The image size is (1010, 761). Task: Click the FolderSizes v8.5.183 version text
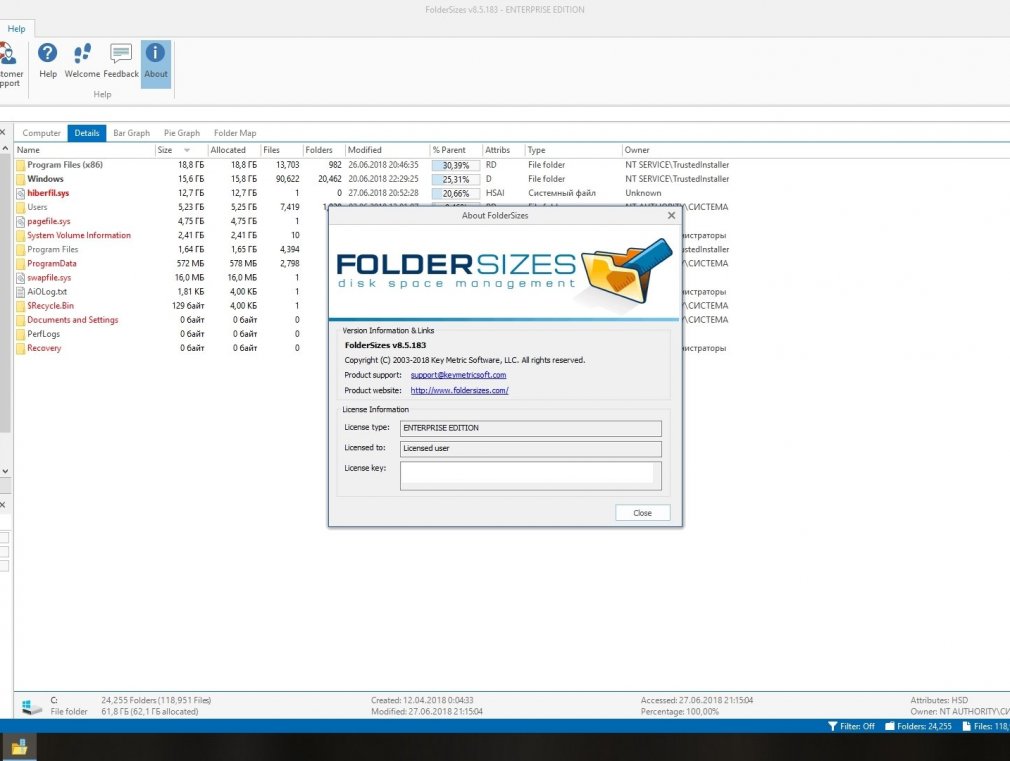click(385, 345)
